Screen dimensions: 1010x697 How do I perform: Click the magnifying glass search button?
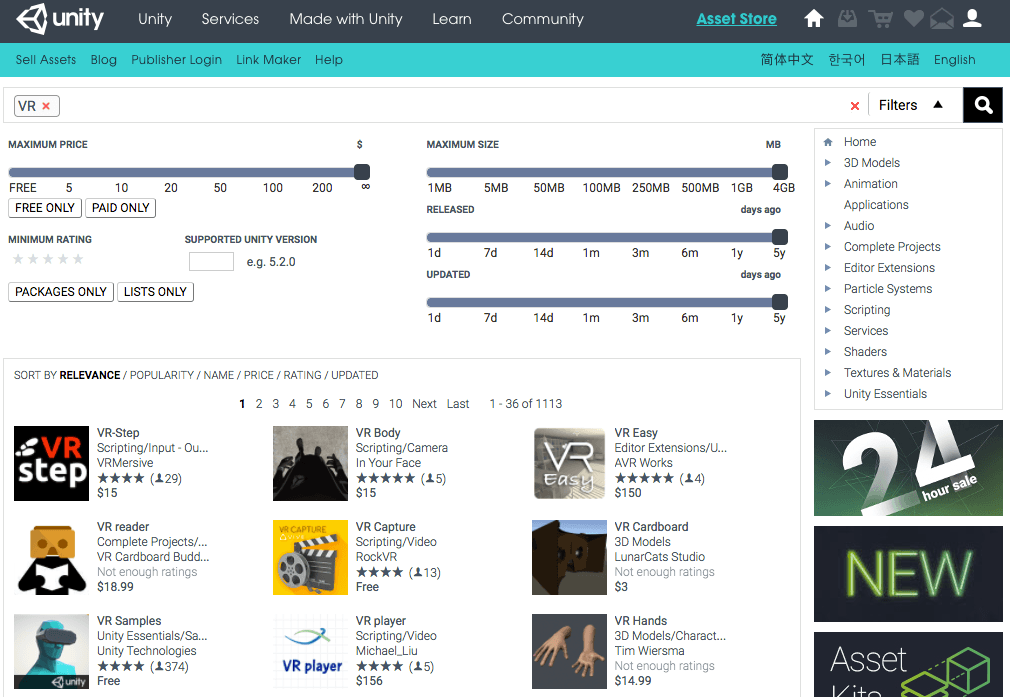point(983,105)
